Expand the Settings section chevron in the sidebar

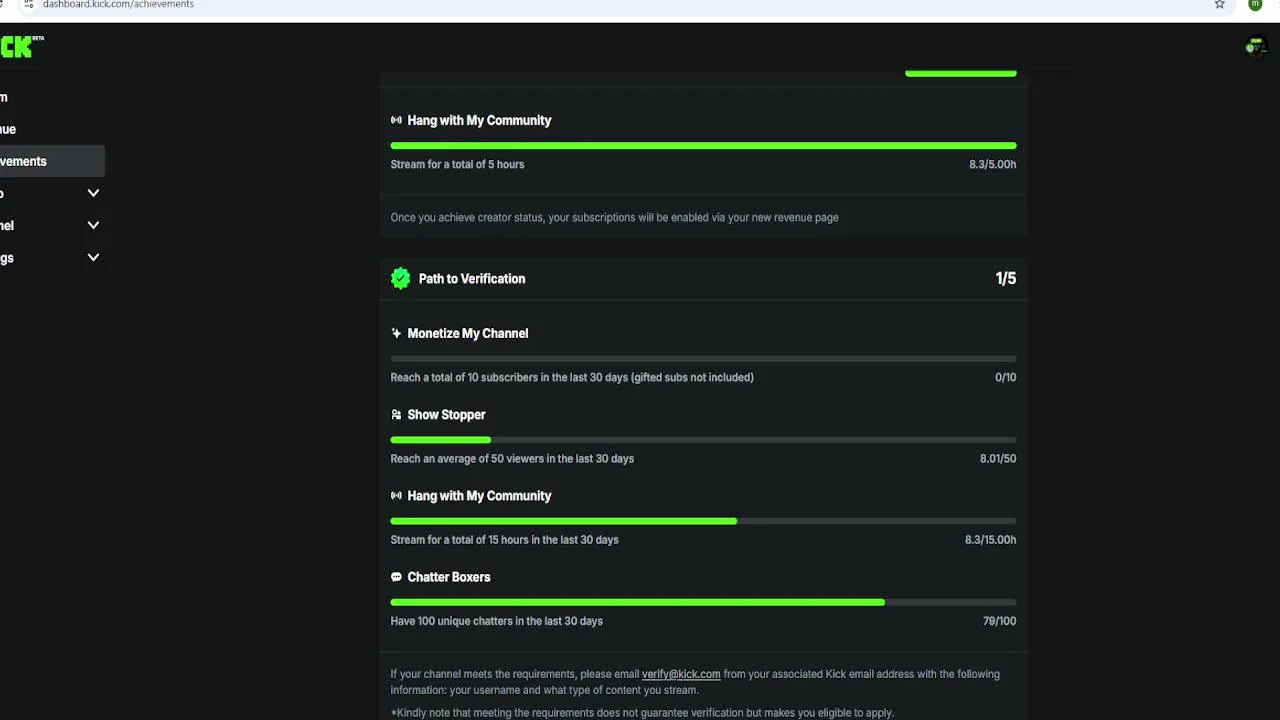[x=93, y=258]
